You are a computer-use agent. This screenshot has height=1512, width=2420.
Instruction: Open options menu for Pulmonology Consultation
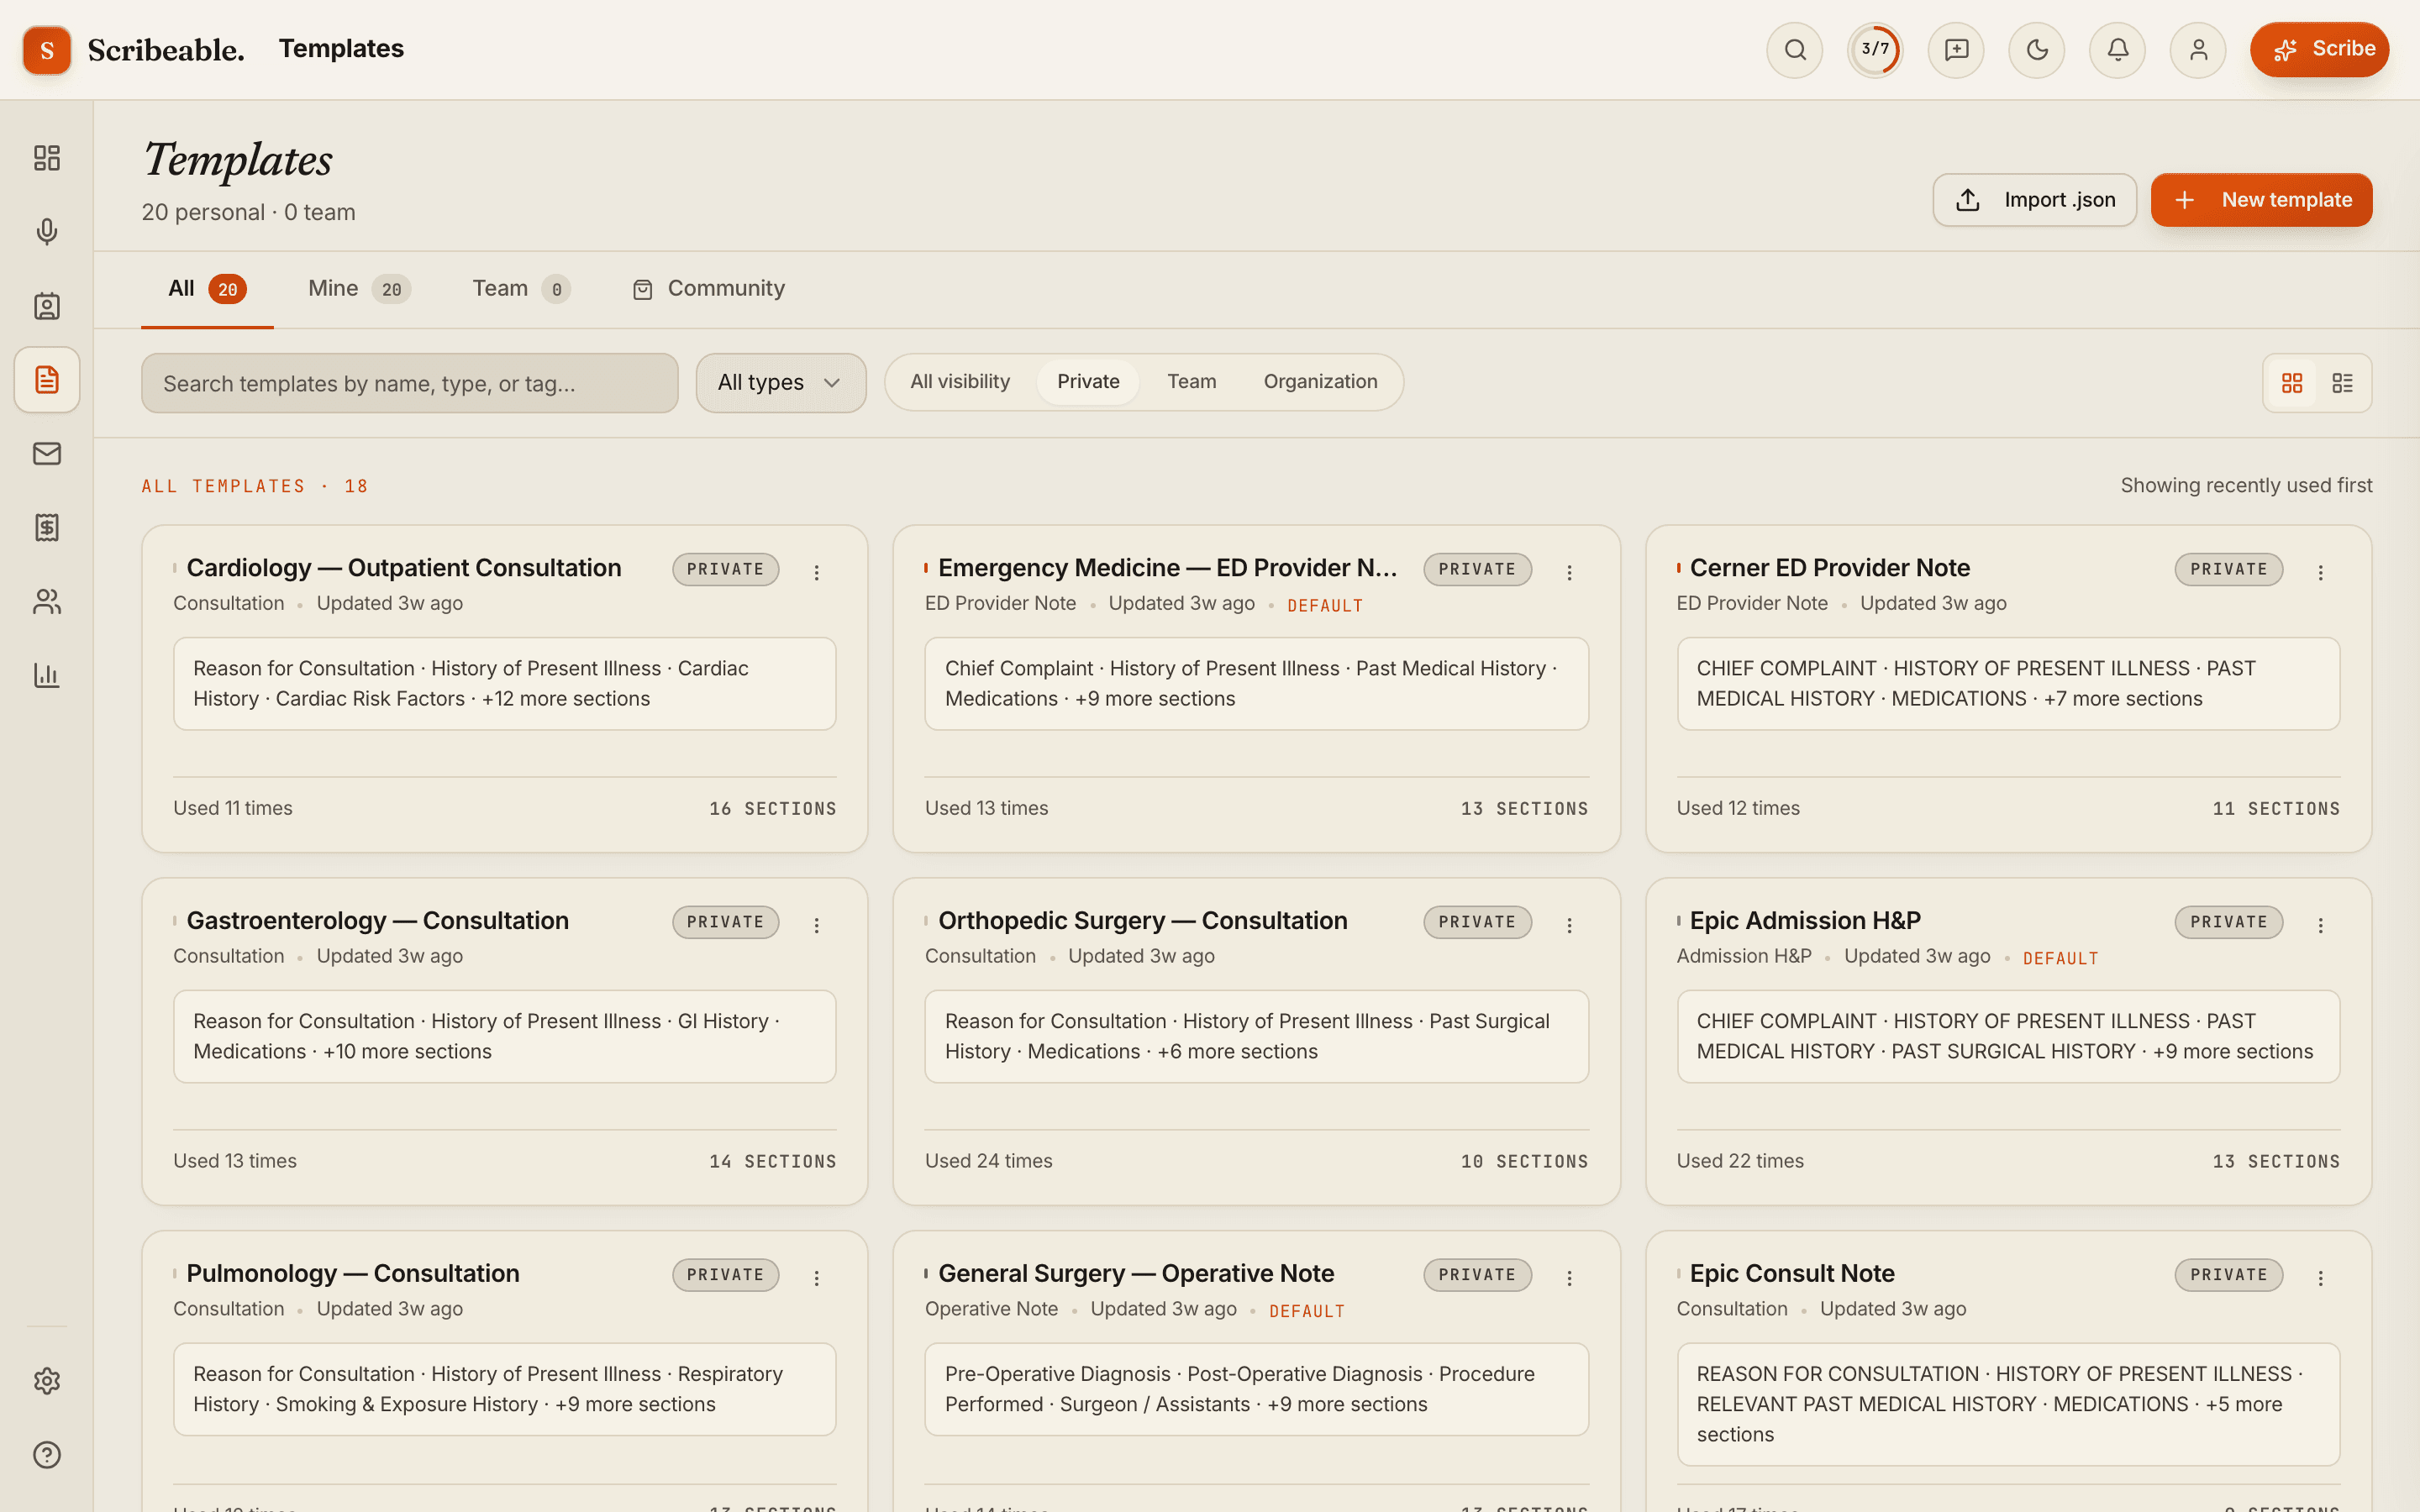point(817,1279)
